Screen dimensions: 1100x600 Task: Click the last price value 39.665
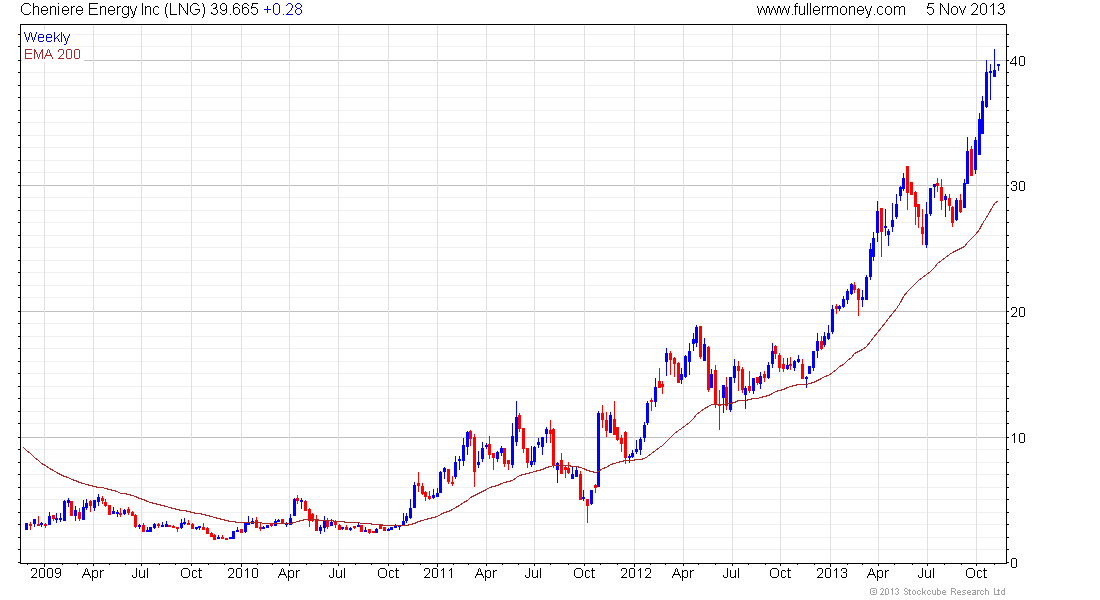[x=234, y=10]
